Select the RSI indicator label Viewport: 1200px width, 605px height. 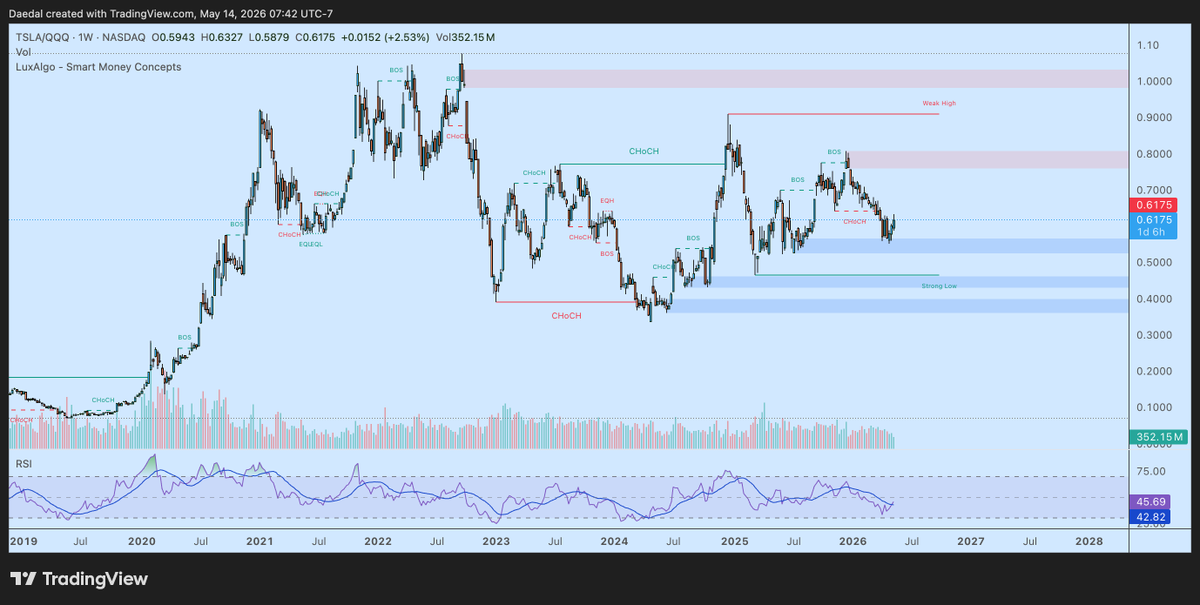point(23,464)
